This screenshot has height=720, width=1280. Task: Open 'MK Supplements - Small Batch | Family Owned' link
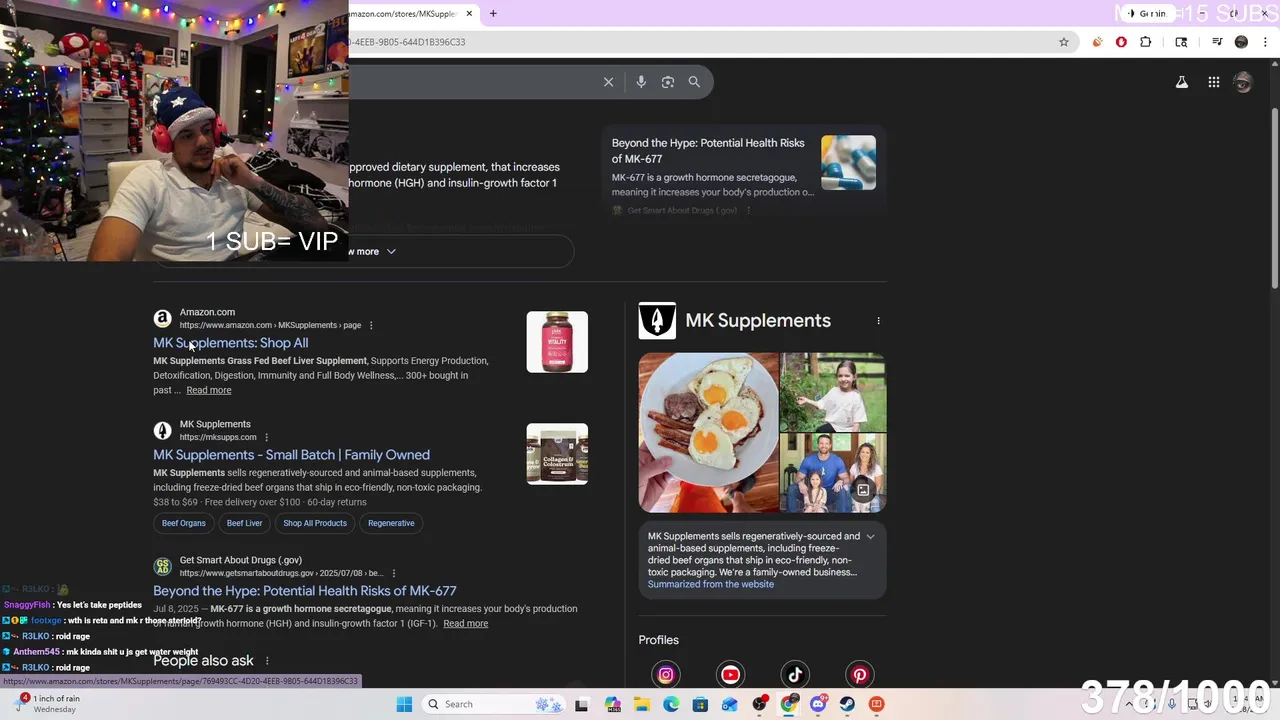click(x=291, y=455)
